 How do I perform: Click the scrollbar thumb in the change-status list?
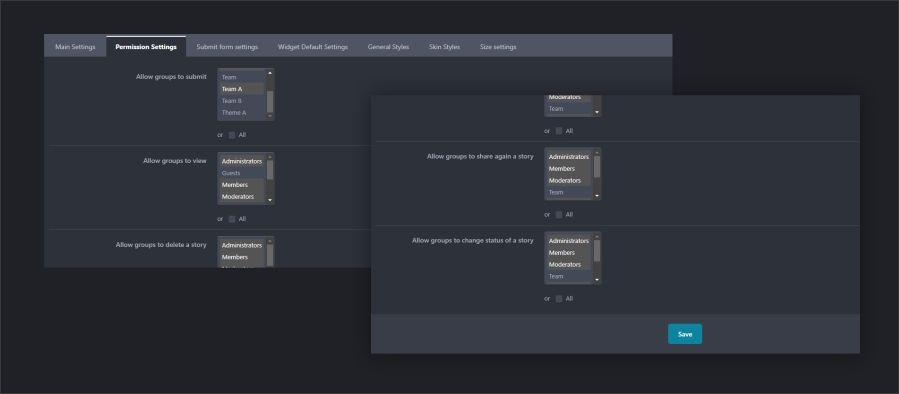tap(597, 251)
